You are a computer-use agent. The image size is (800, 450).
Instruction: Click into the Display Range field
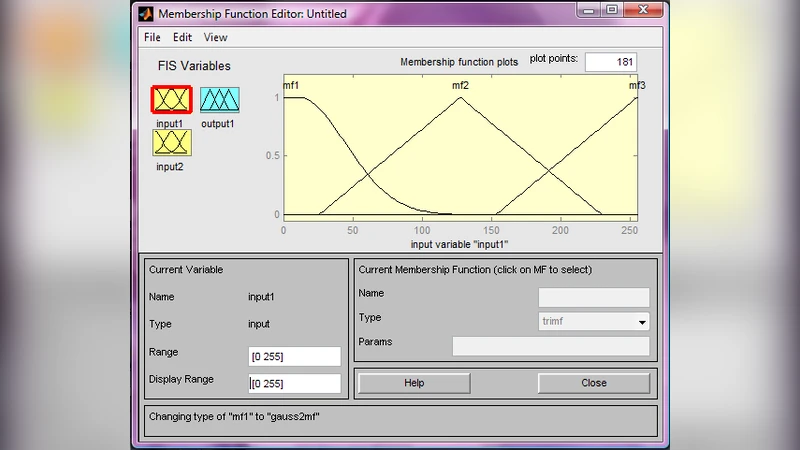295,383
